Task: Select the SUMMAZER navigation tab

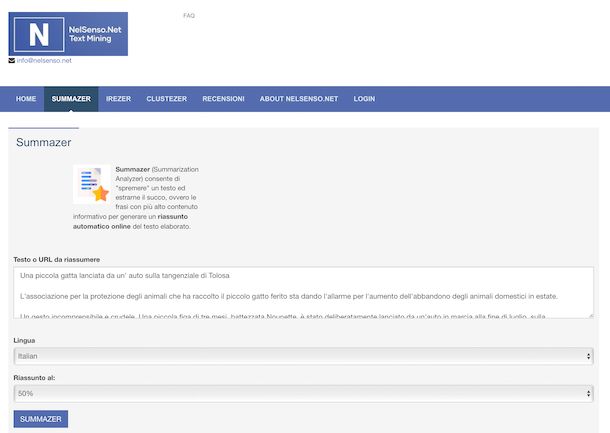Action: tap(71, 99)
